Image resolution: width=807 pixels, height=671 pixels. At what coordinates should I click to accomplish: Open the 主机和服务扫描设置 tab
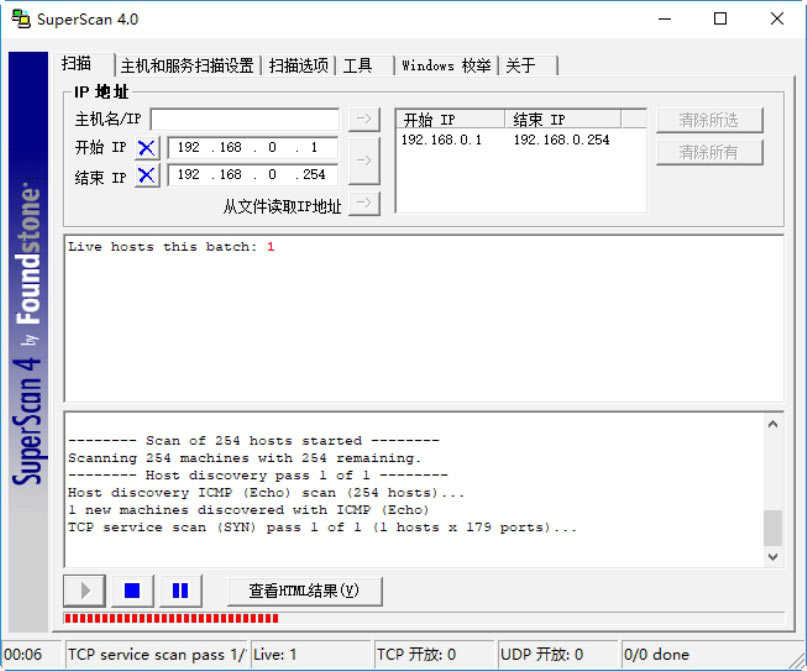[x=187, y=66]
